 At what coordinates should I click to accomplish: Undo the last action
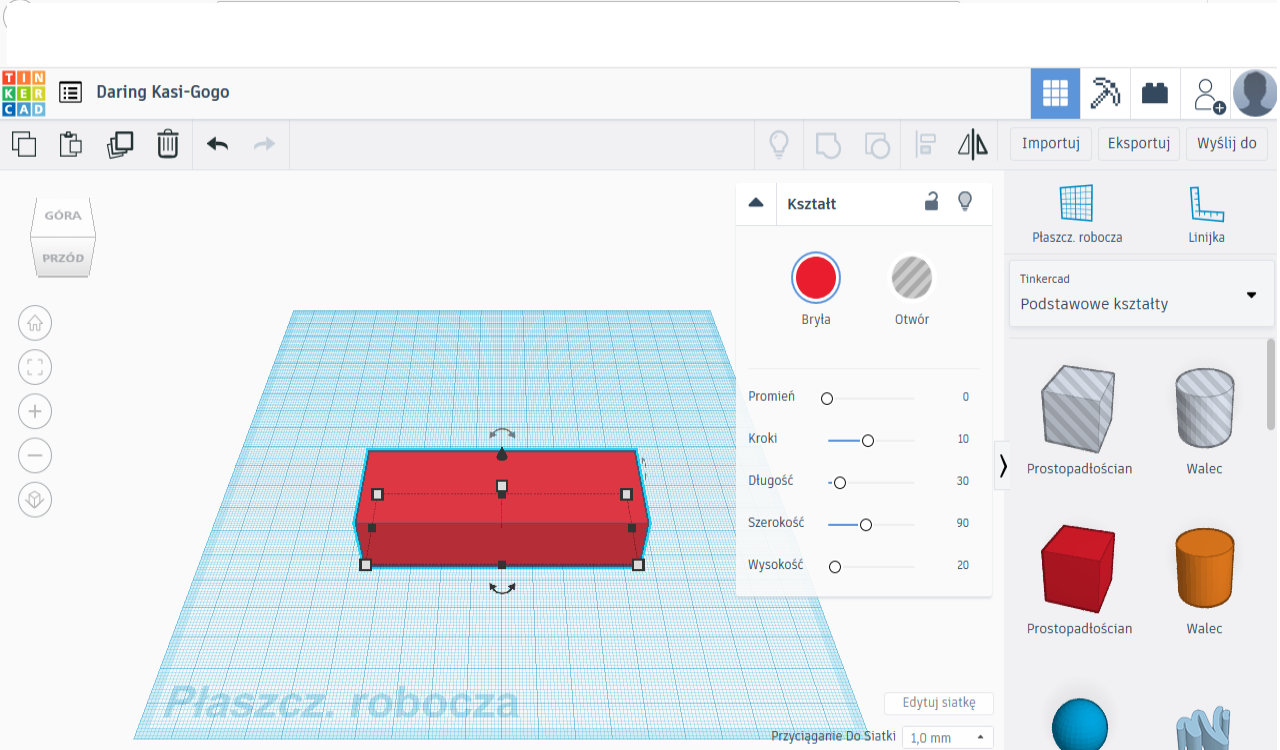(x=217, y=144)
